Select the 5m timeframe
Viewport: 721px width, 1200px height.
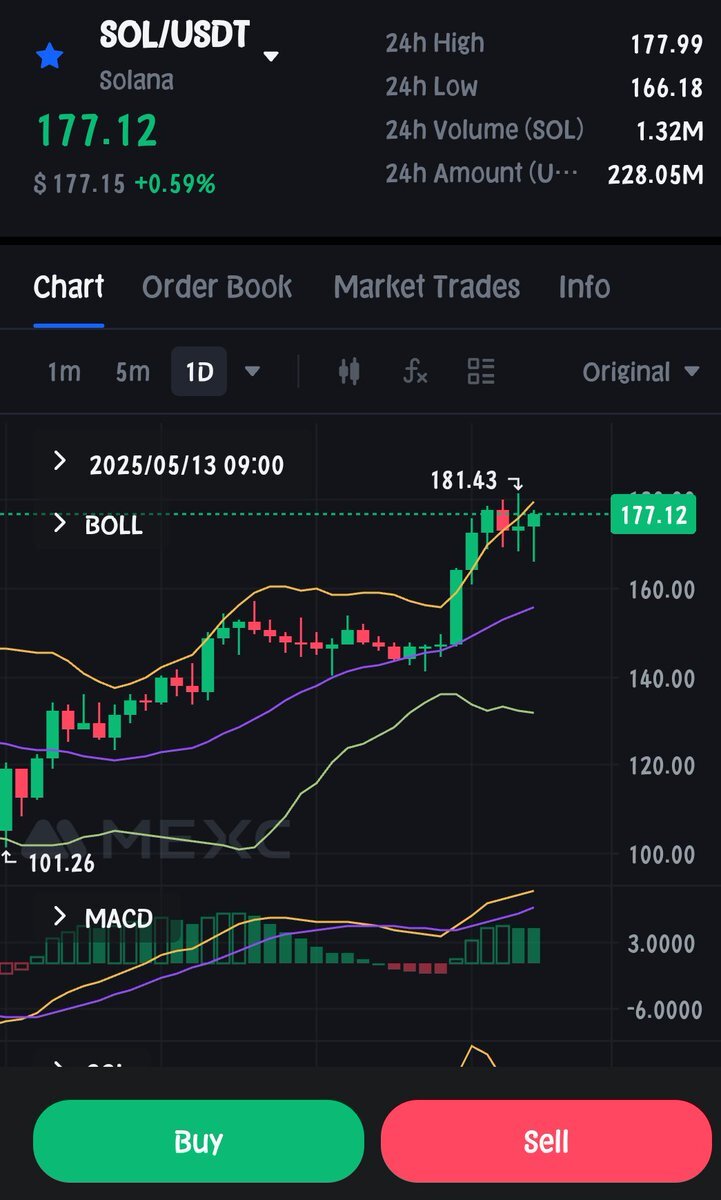tap(132, 372)
